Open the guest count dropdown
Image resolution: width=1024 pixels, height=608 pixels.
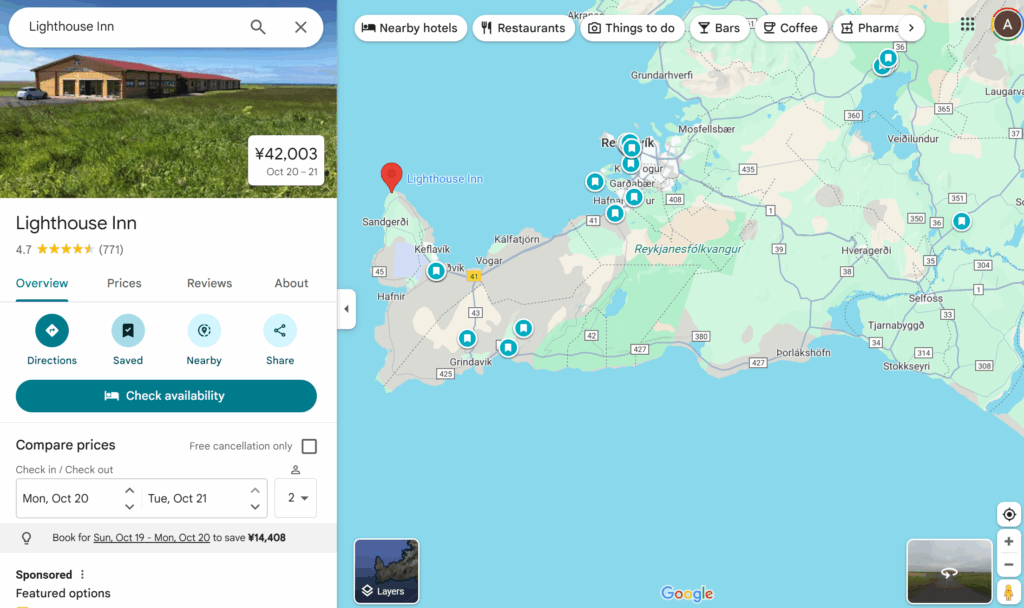pyautogui.click(x=296, y=498)
